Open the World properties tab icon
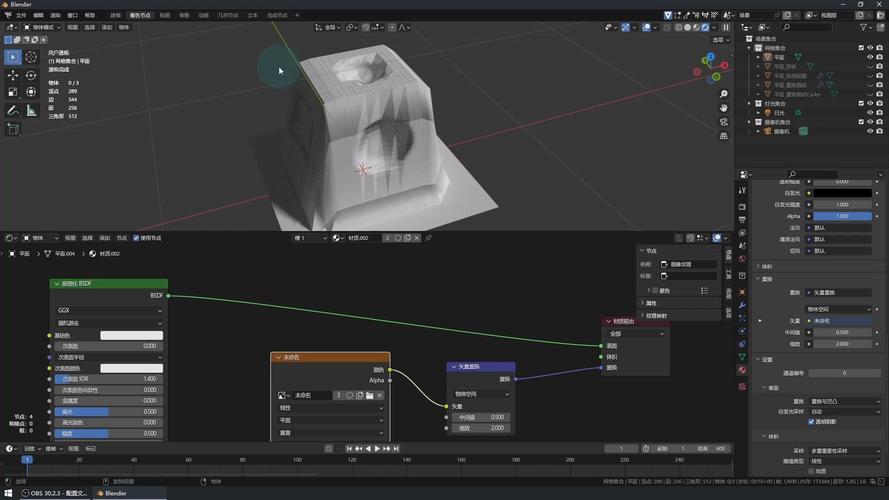Image resolution: width=889 pixels, height=500 pixels. (x=742, y=259)
